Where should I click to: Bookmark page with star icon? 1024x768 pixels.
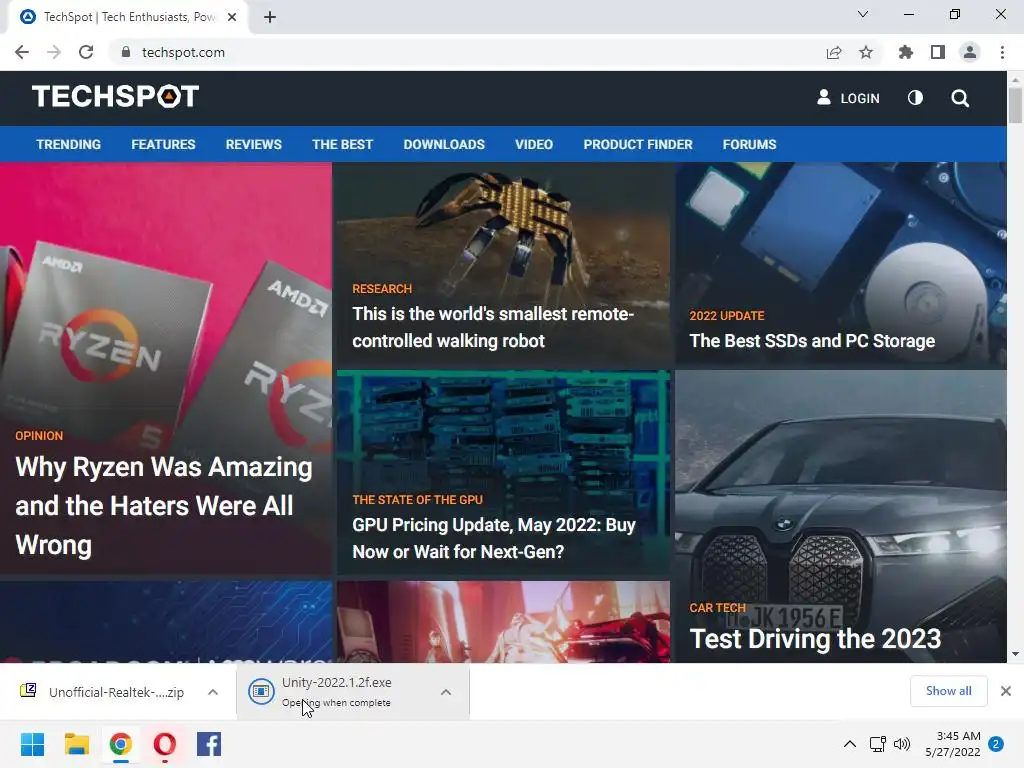tap(866, 52)
